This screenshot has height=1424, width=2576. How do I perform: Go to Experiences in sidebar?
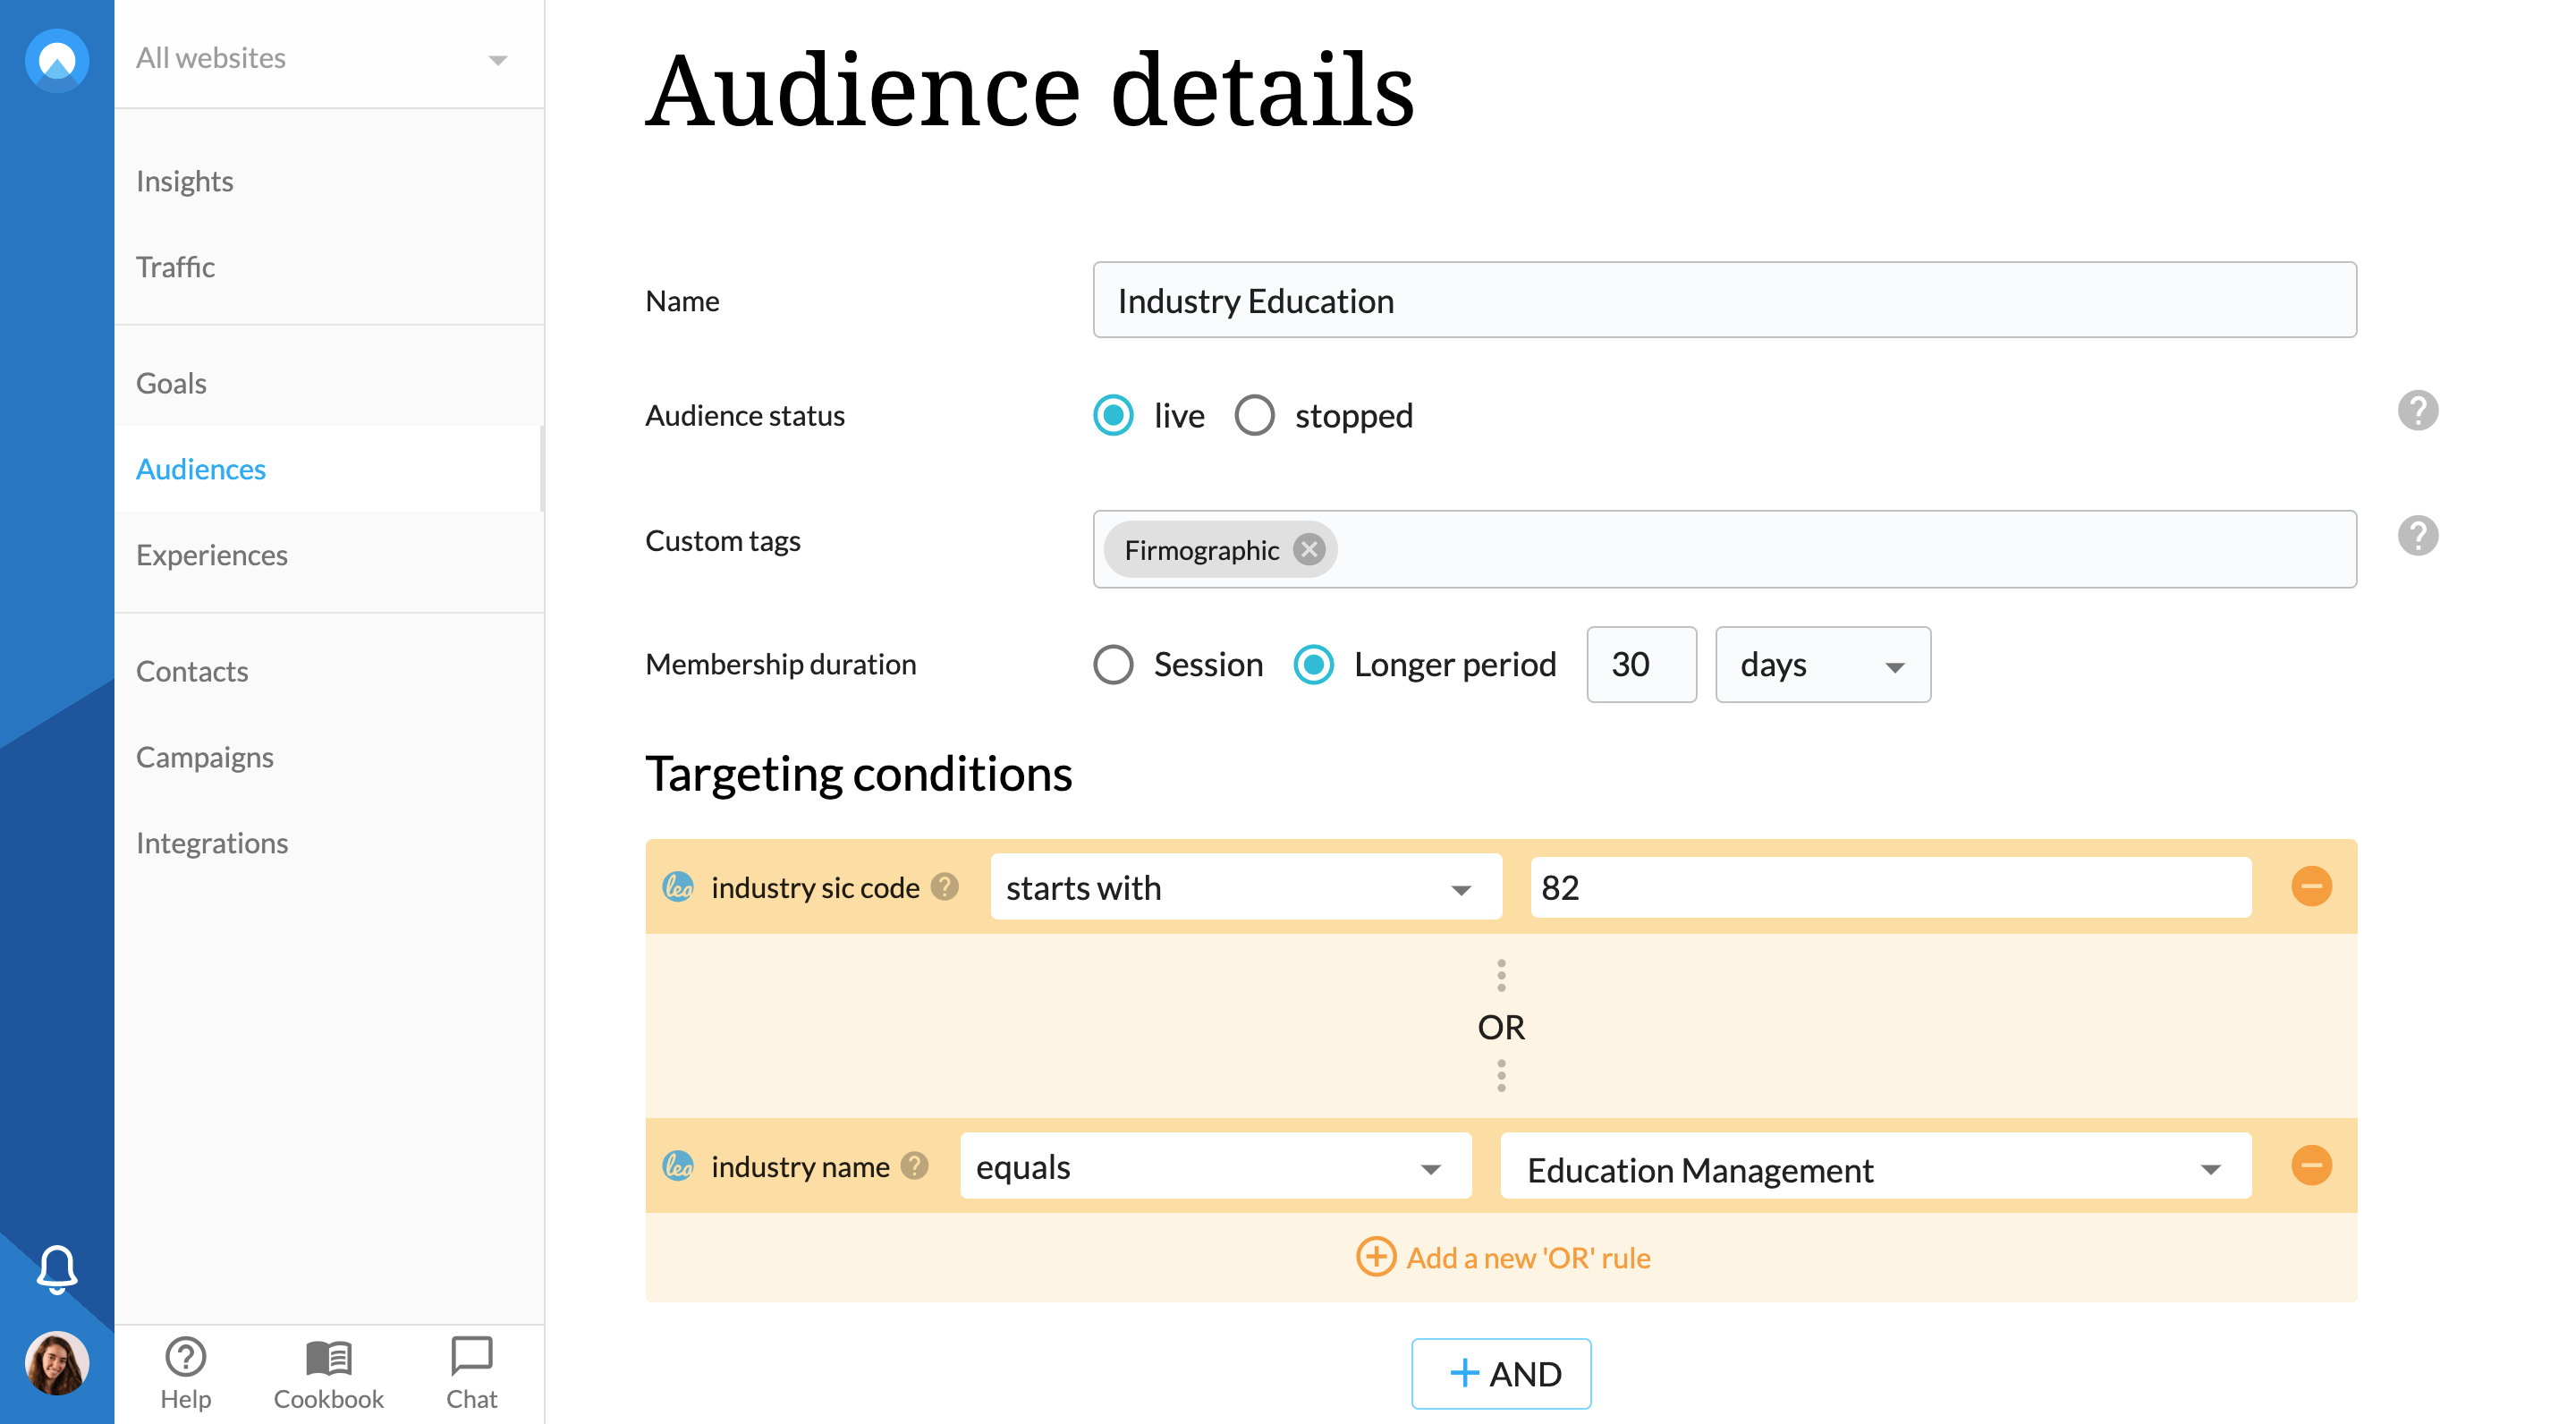(x=212, y=555)
